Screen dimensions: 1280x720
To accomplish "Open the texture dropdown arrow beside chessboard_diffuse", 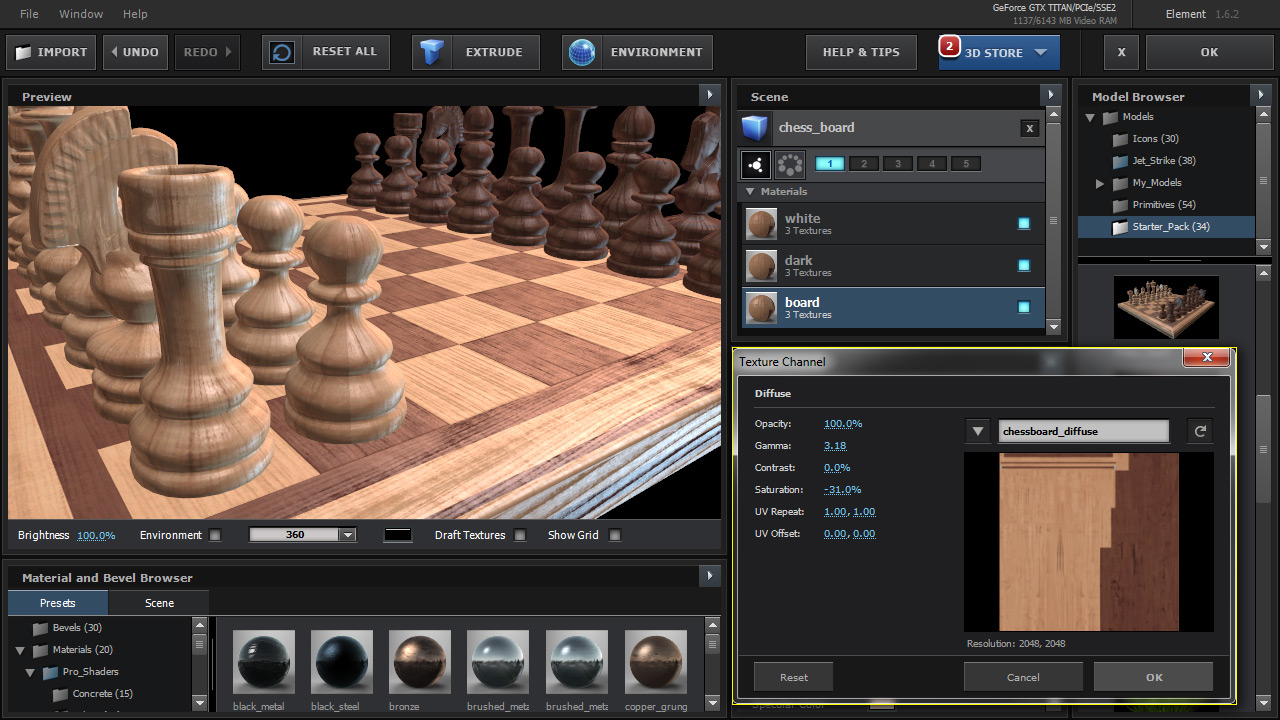I will [x=978, y=431].
